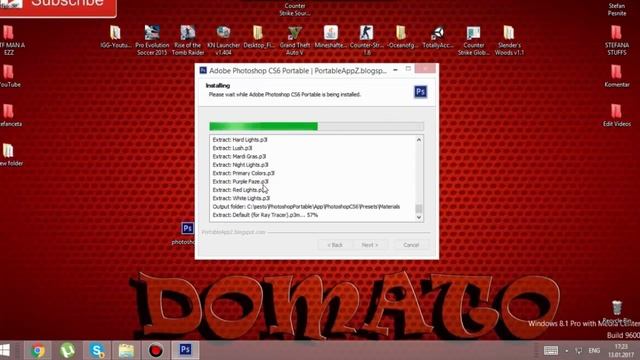
Task: Select the photoshop Ps file on desktop
Action: tap(187, 233)
